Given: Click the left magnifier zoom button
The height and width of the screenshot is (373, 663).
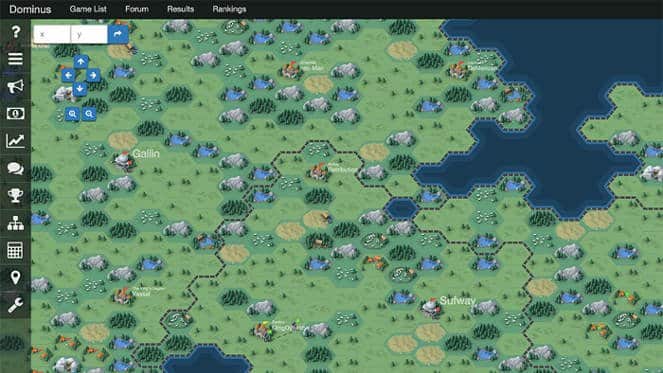Looking at the screenshot, I should point(72,114).
